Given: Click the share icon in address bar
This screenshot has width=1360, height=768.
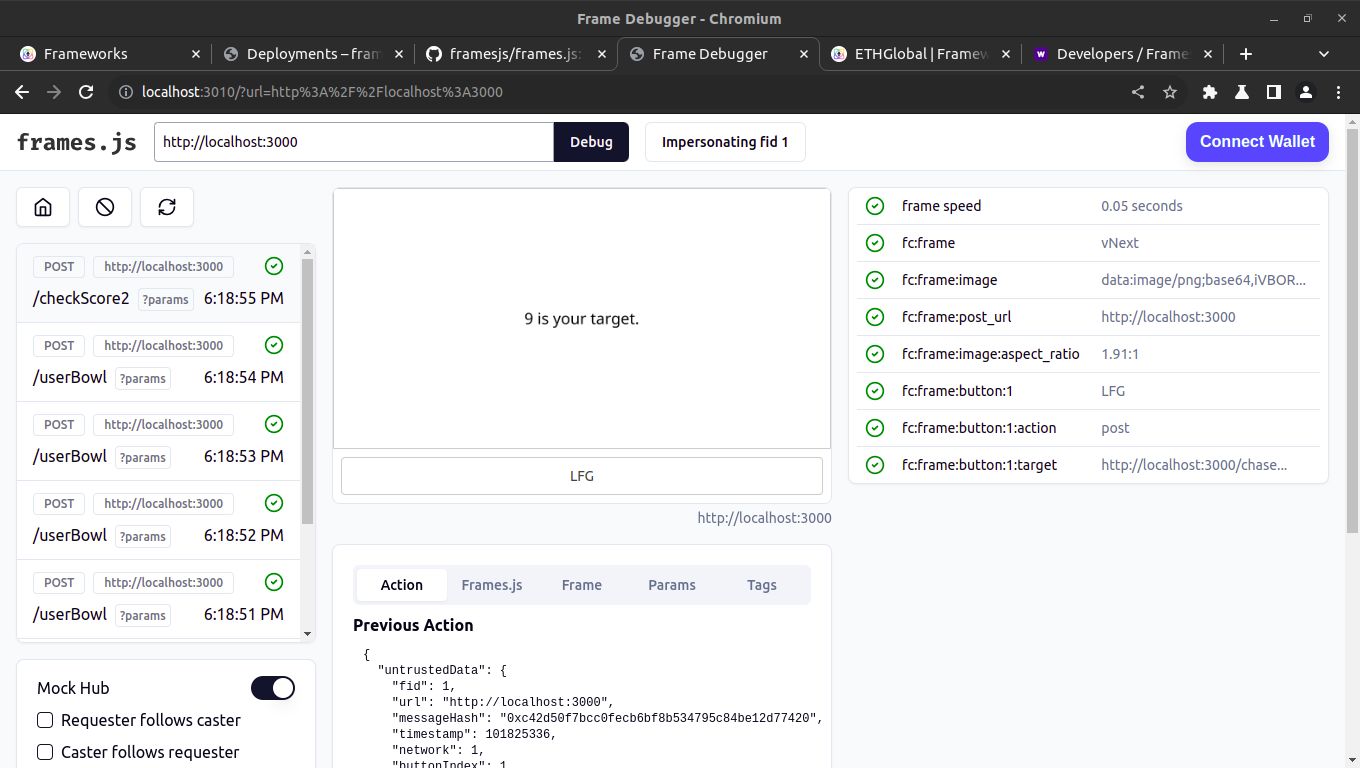Looking at the screenshot, I should click(1138, 92).
